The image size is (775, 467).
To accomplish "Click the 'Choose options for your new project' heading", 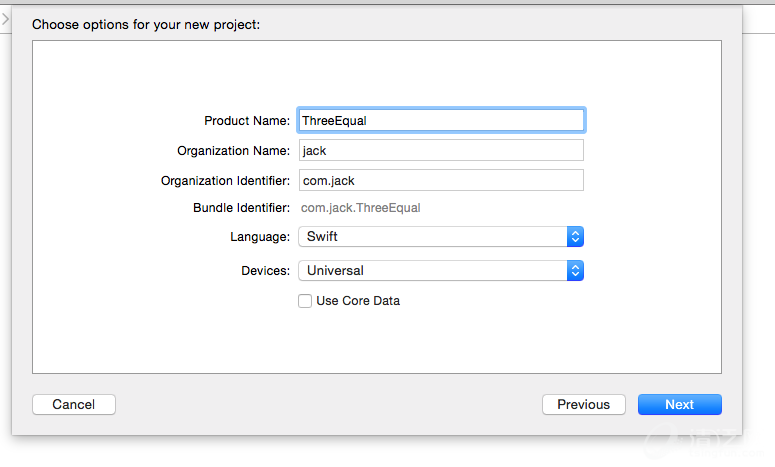I will (146, 24).
